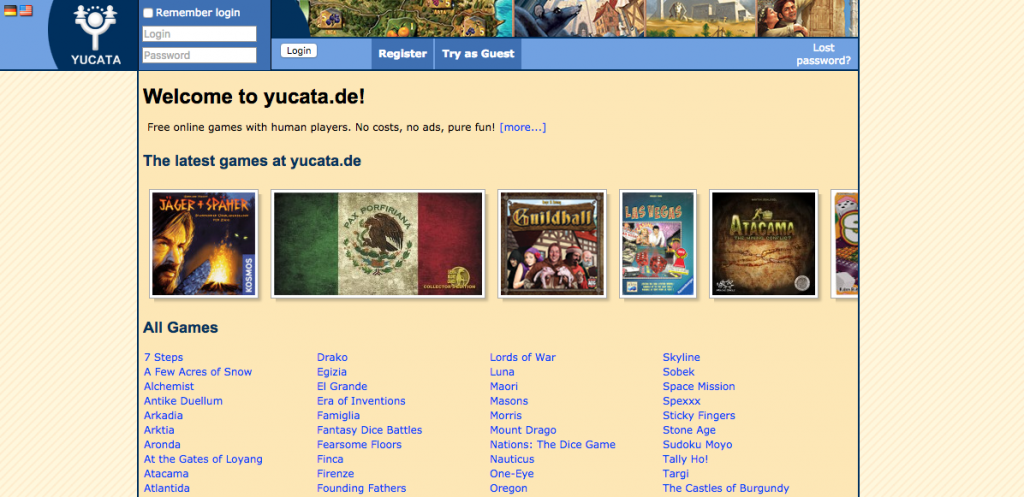Click the Yucata logo

coord(95,35)
